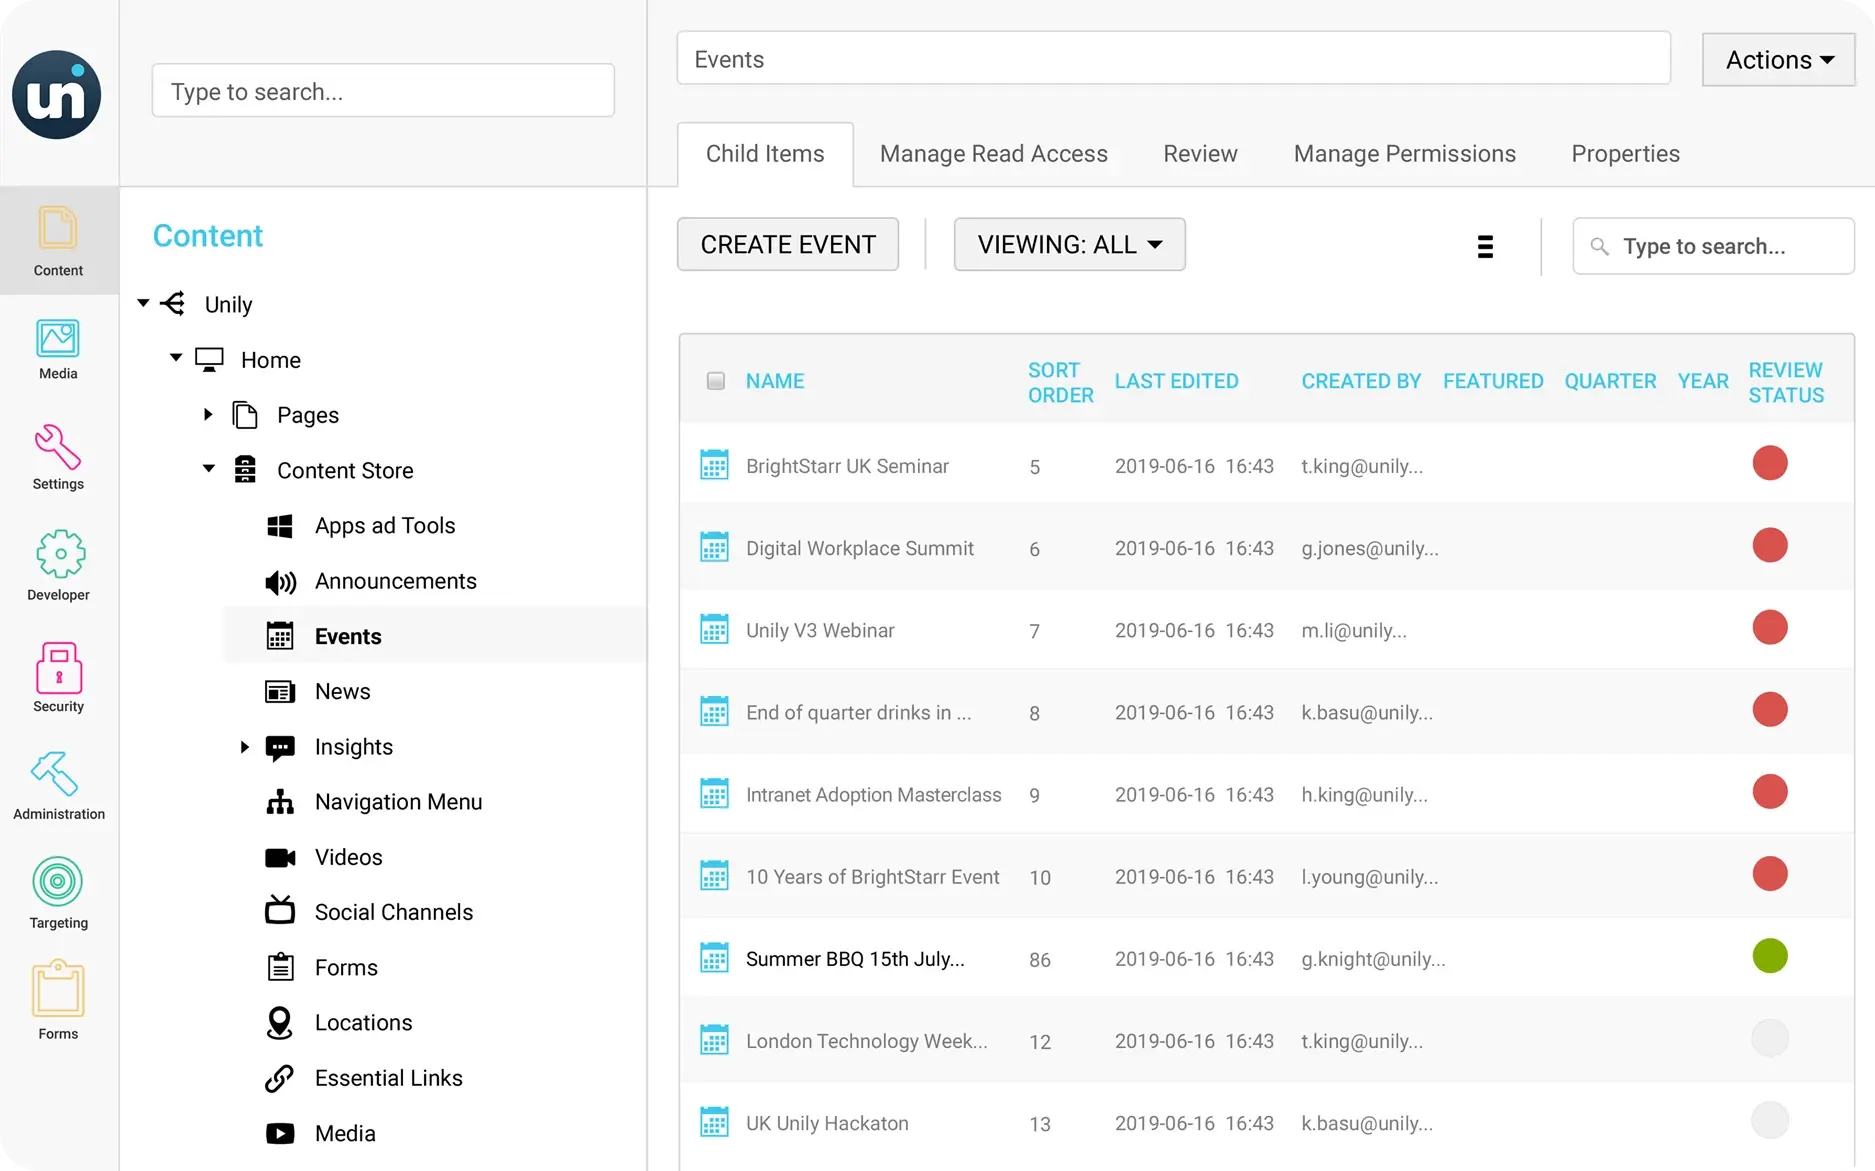Image resolution: width=1875 pixels, height=1171 pixels.
Task: Click the Create Event button
Action: click(788, 245)
